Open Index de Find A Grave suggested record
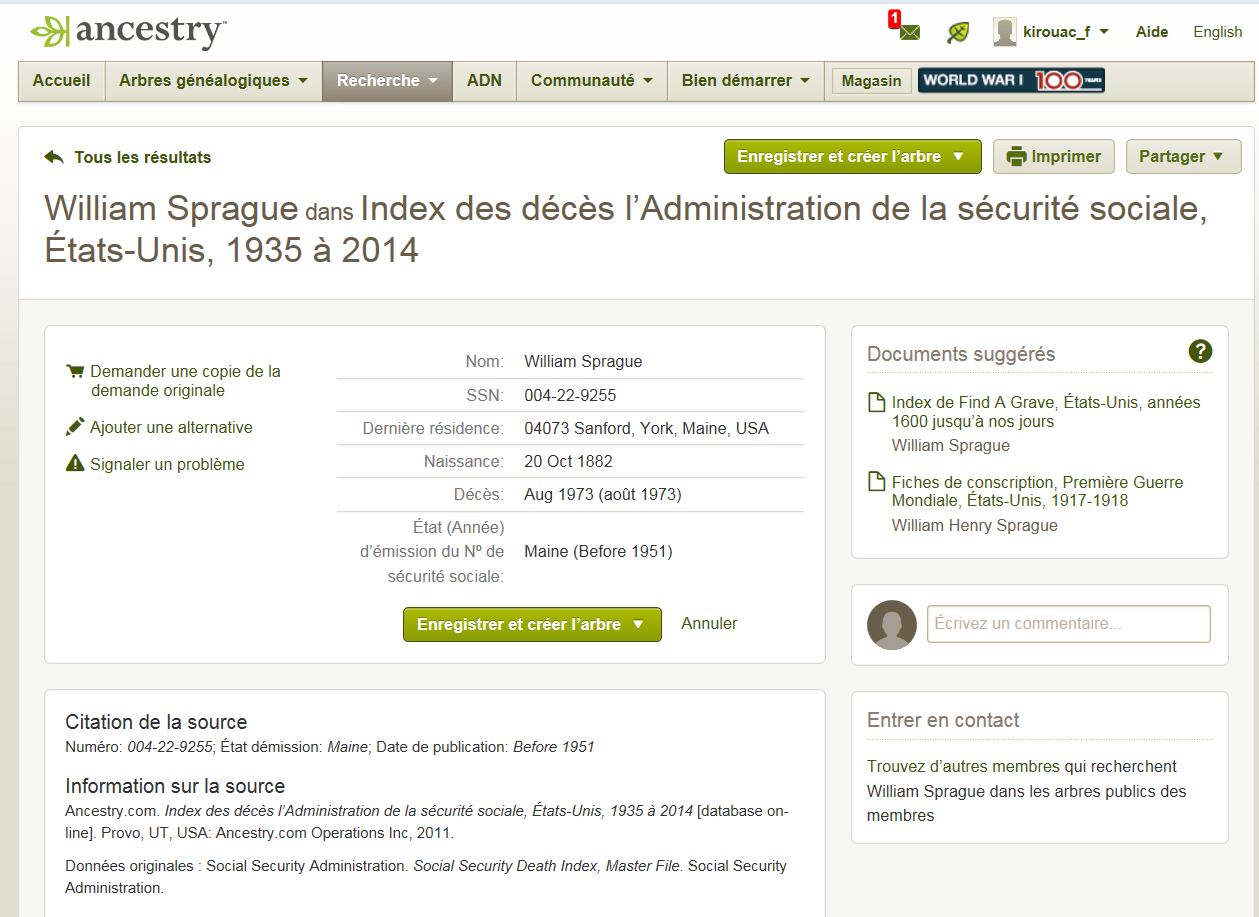The height and width of the screenshot is (917, 1259). tap(1046, 412)
